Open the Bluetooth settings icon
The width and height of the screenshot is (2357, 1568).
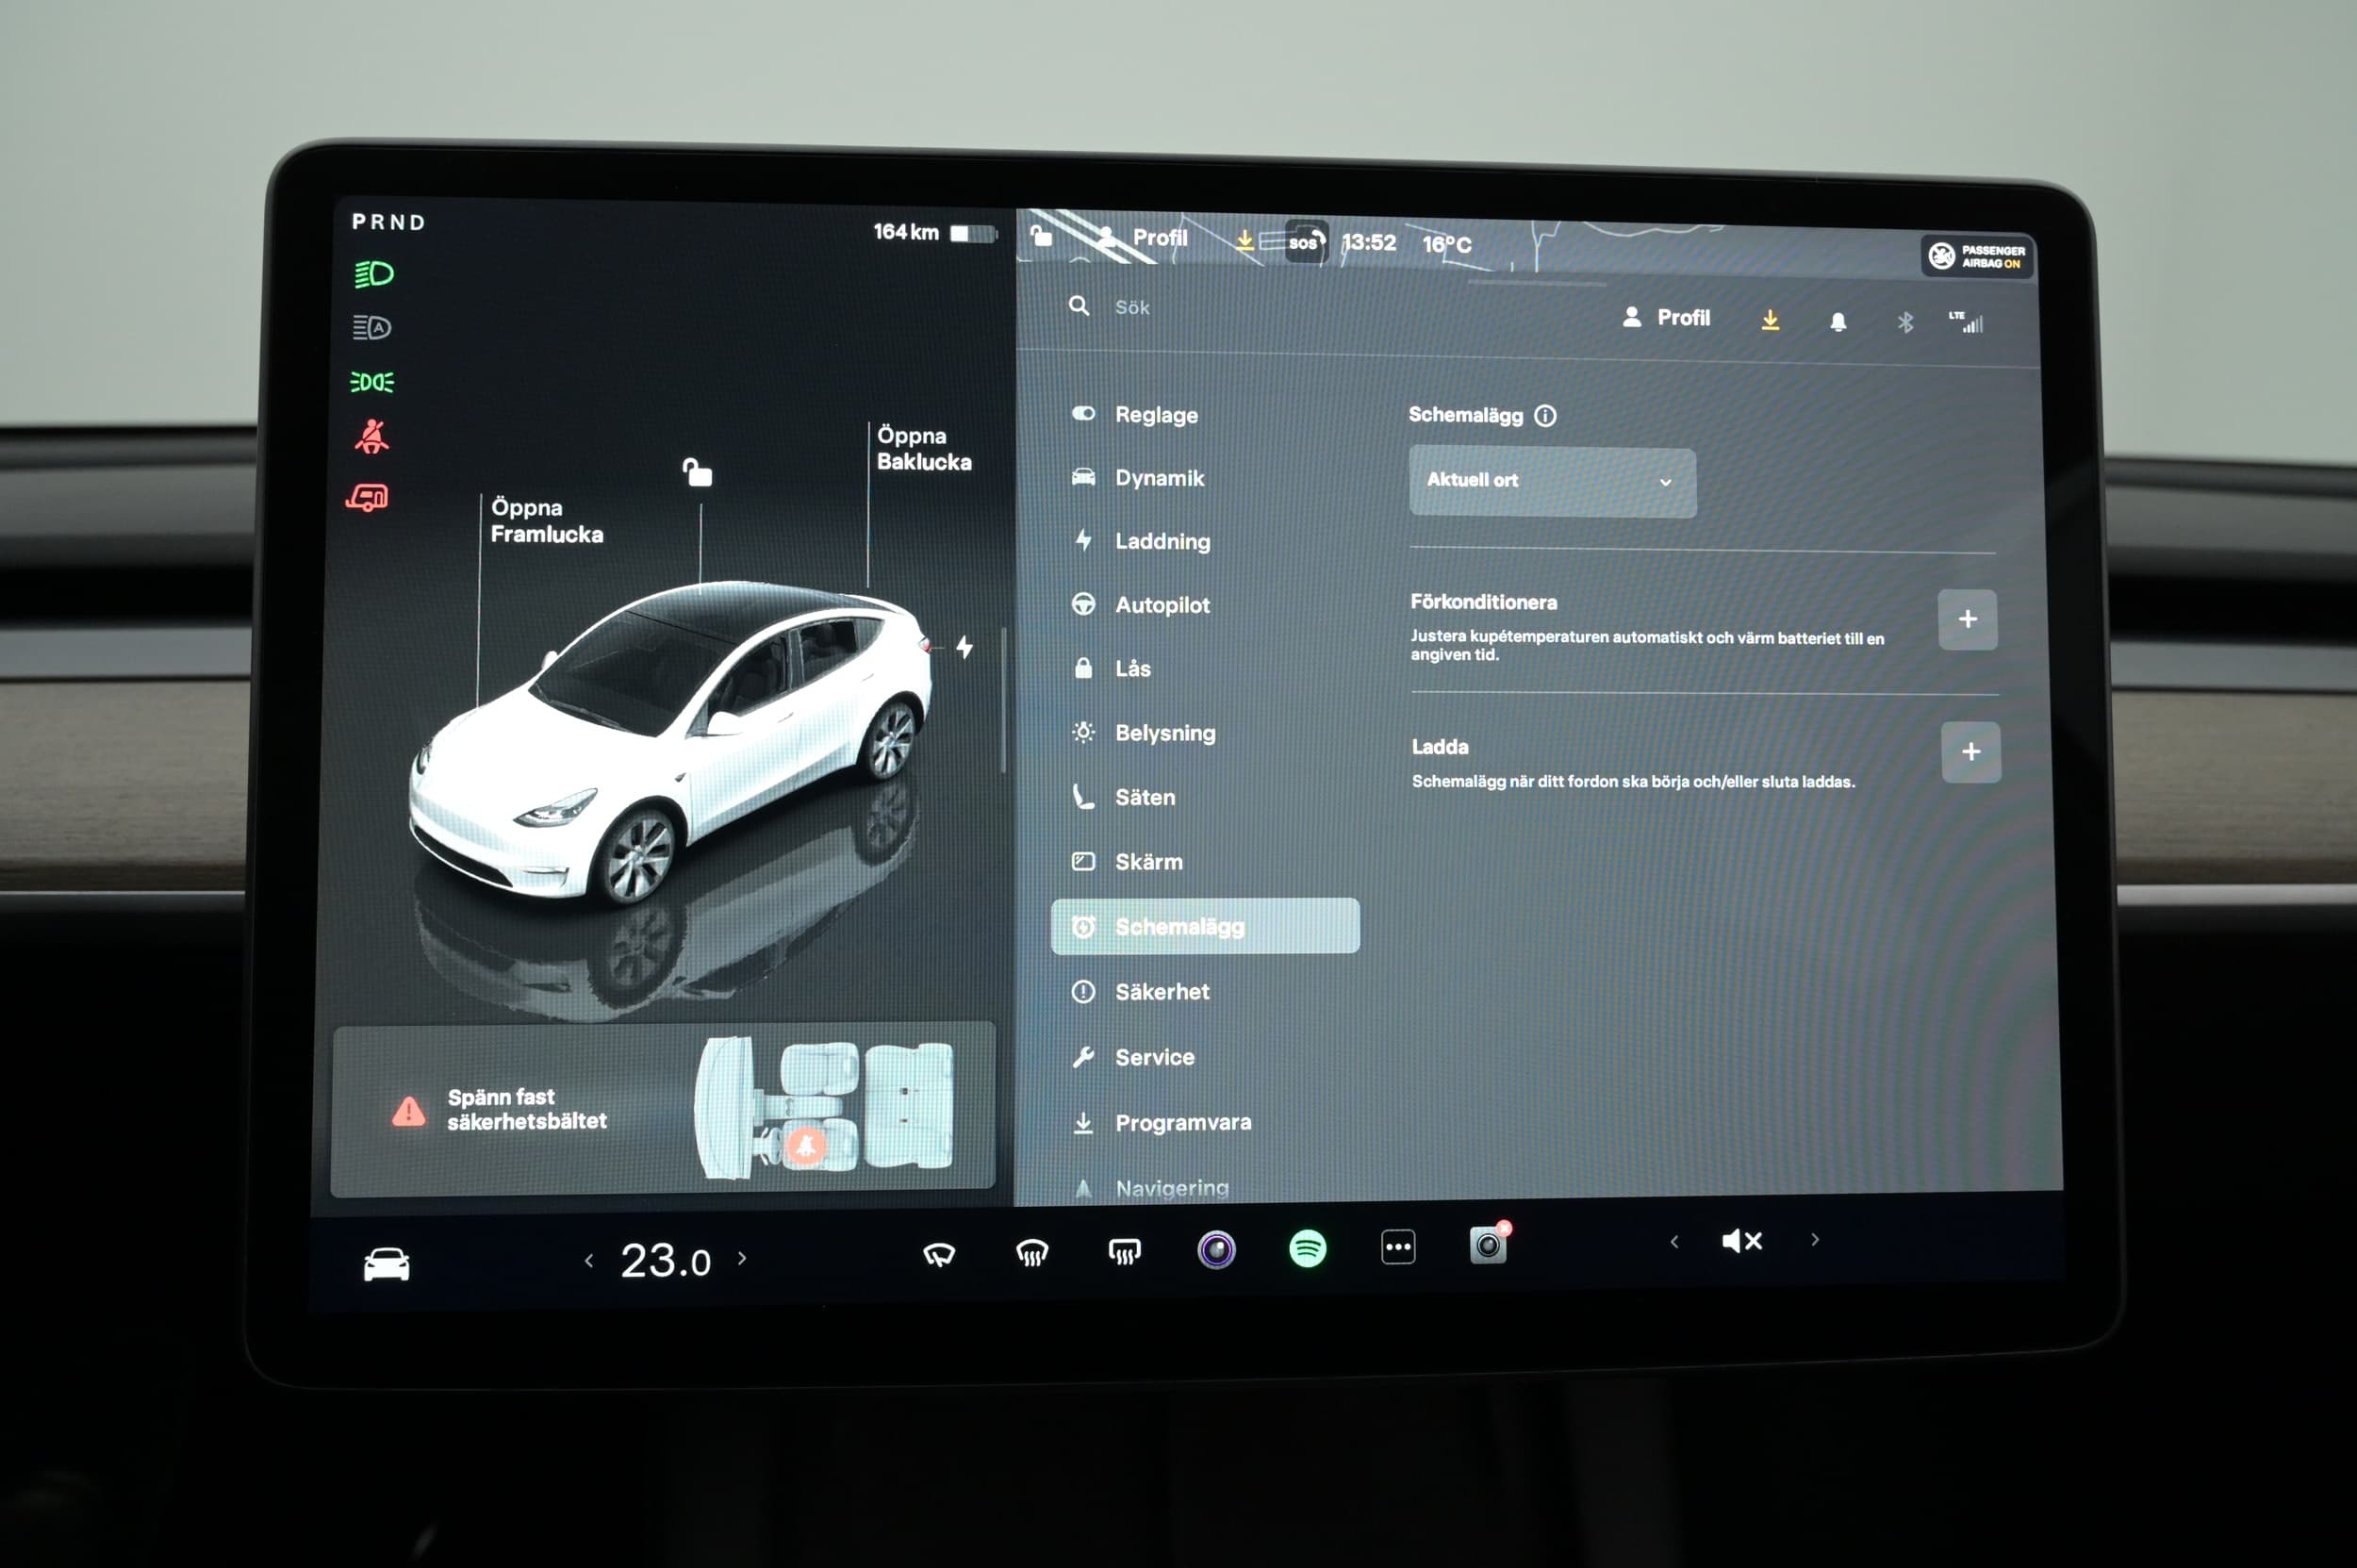(1905, 322)
